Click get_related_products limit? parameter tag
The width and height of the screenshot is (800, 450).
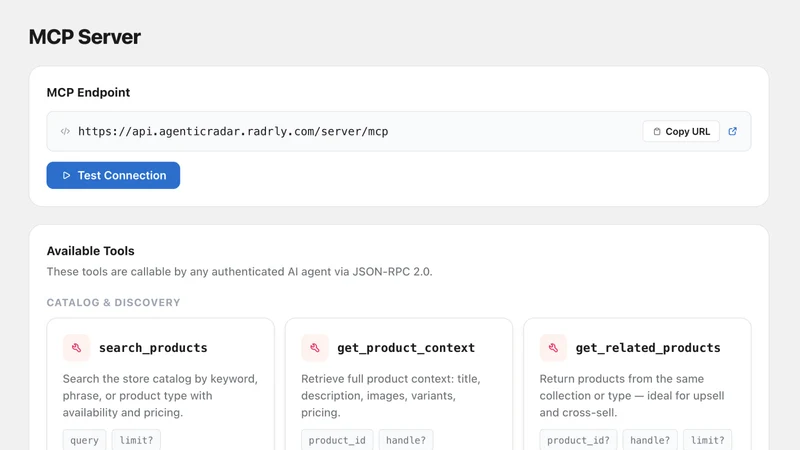708,440
